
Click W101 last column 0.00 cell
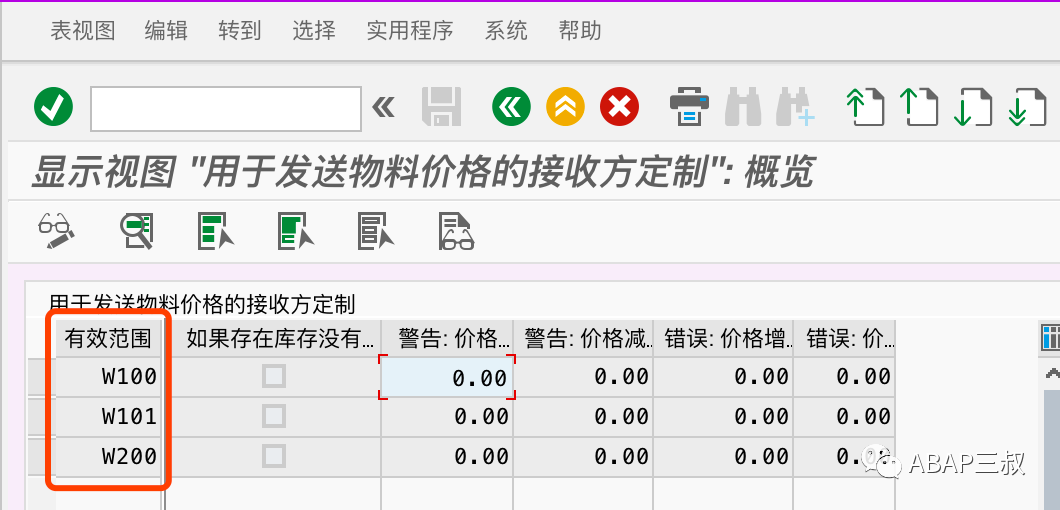[x=844, y=417]
